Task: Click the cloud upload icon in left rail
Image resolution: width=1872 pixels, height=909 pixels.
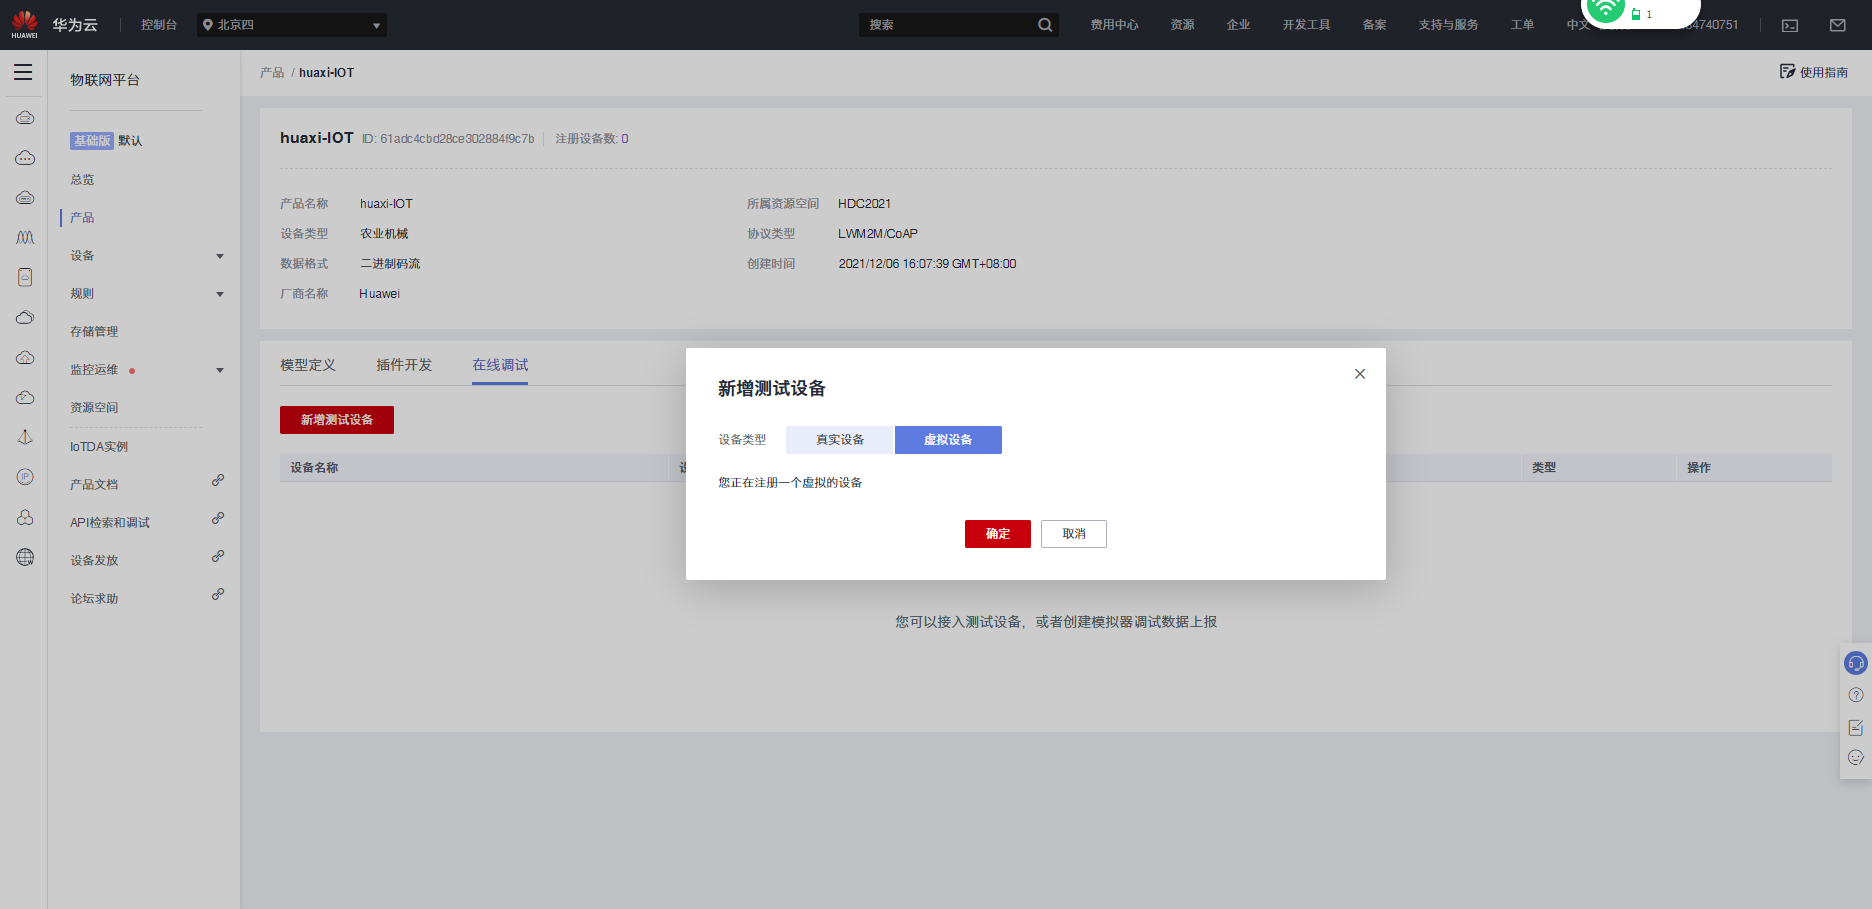Action: click(x=25, y=357)
